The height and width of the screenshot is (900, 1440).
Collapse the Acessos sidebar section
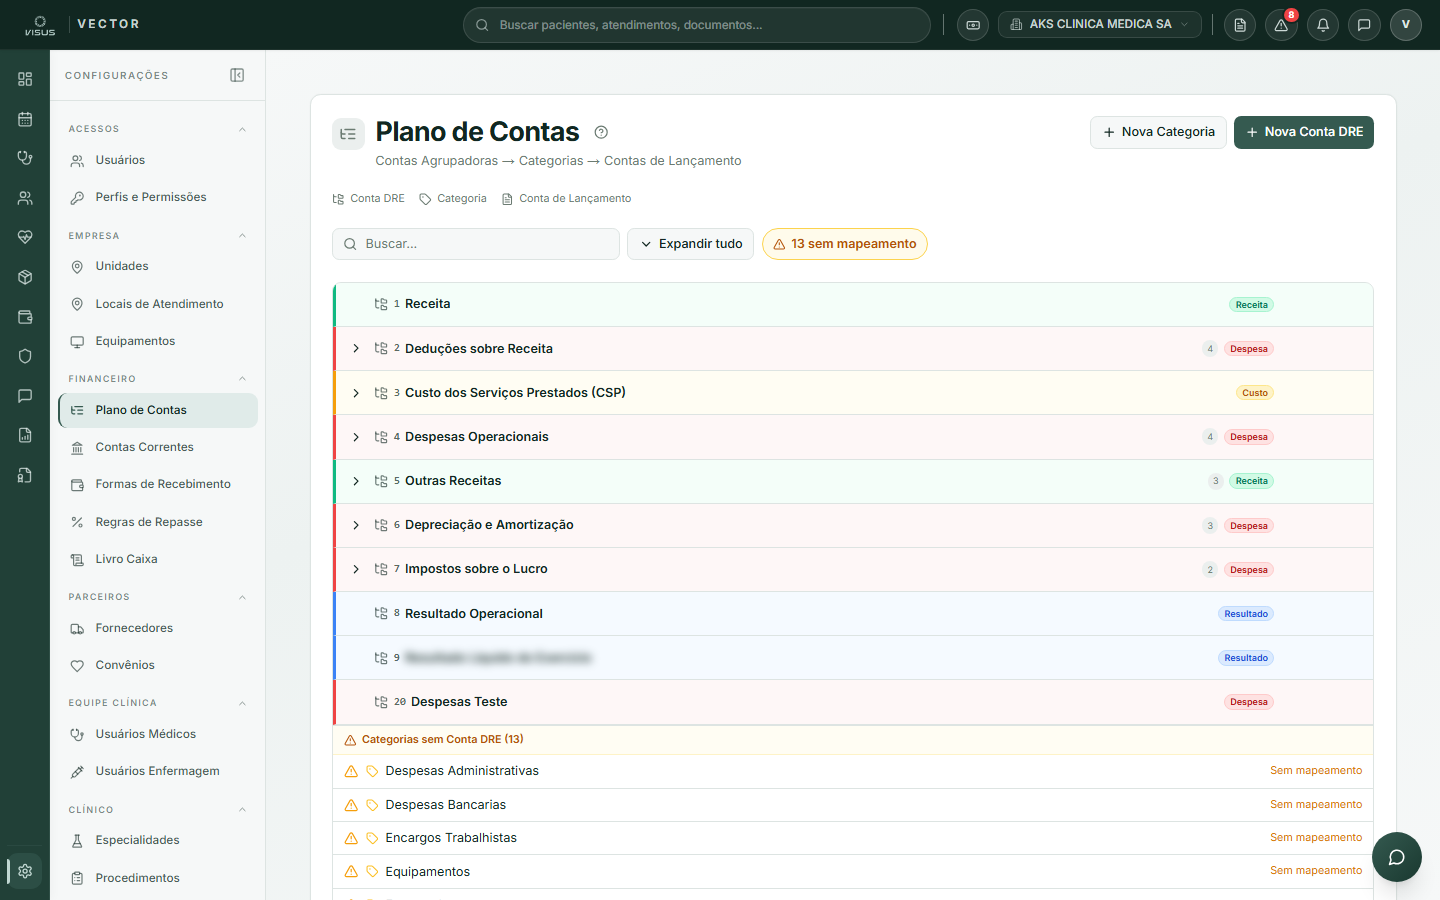(242, 129)
